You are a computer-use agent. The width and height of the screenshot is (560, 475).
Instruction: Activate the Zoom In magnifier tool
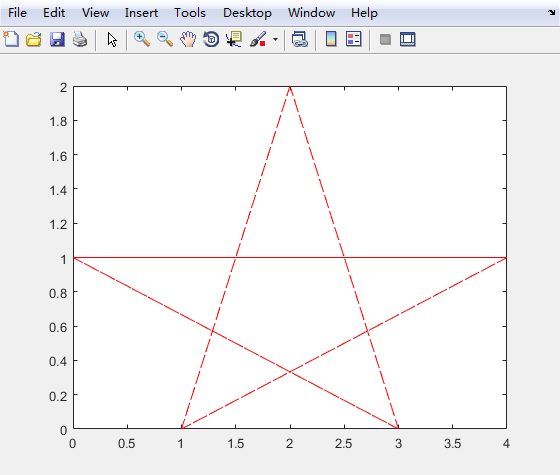[x=142, y=39]
